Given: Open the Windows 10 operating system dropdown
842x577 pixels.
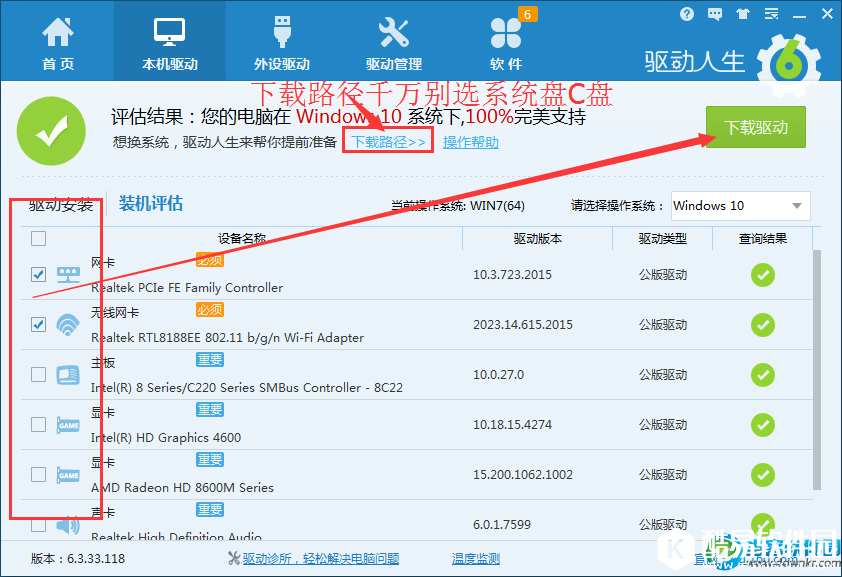Looking at the screenshot, I should pos(740,205).
